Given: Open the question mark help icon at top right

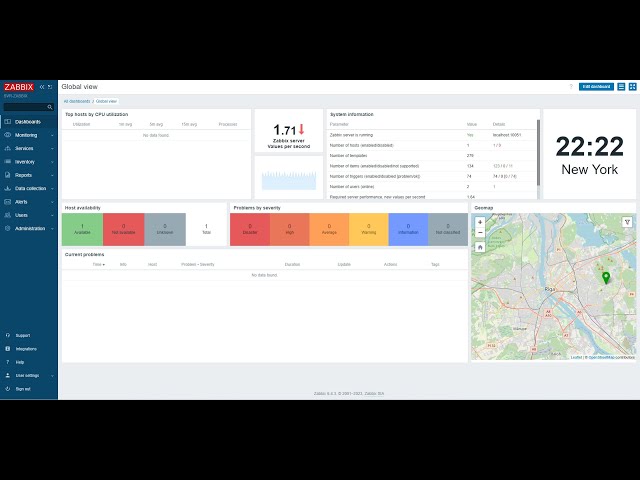Looking at the screenshot, I should tap(571, 87).
